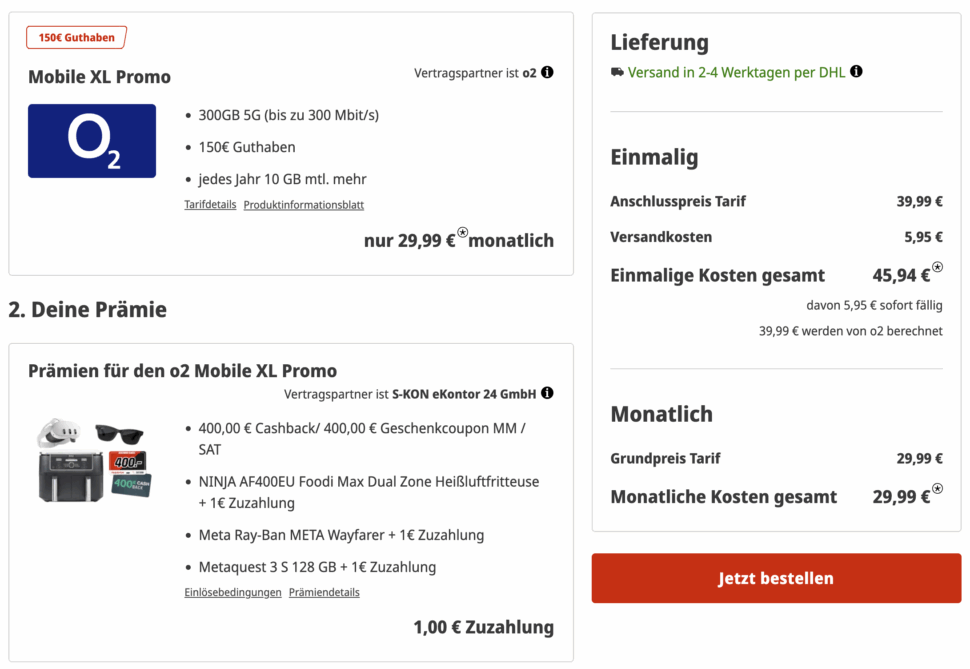The height and width of the screenshot is (669, 970).
Task: Open the Tarifdetails link
Action: (x=210, y=205)
